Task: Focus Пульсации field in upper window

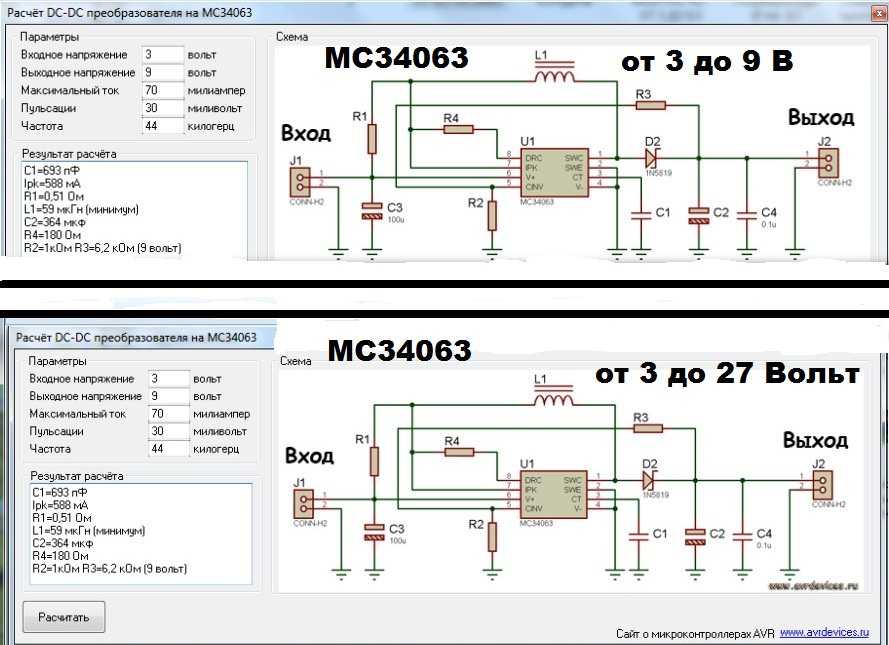Action: [163, 108]
